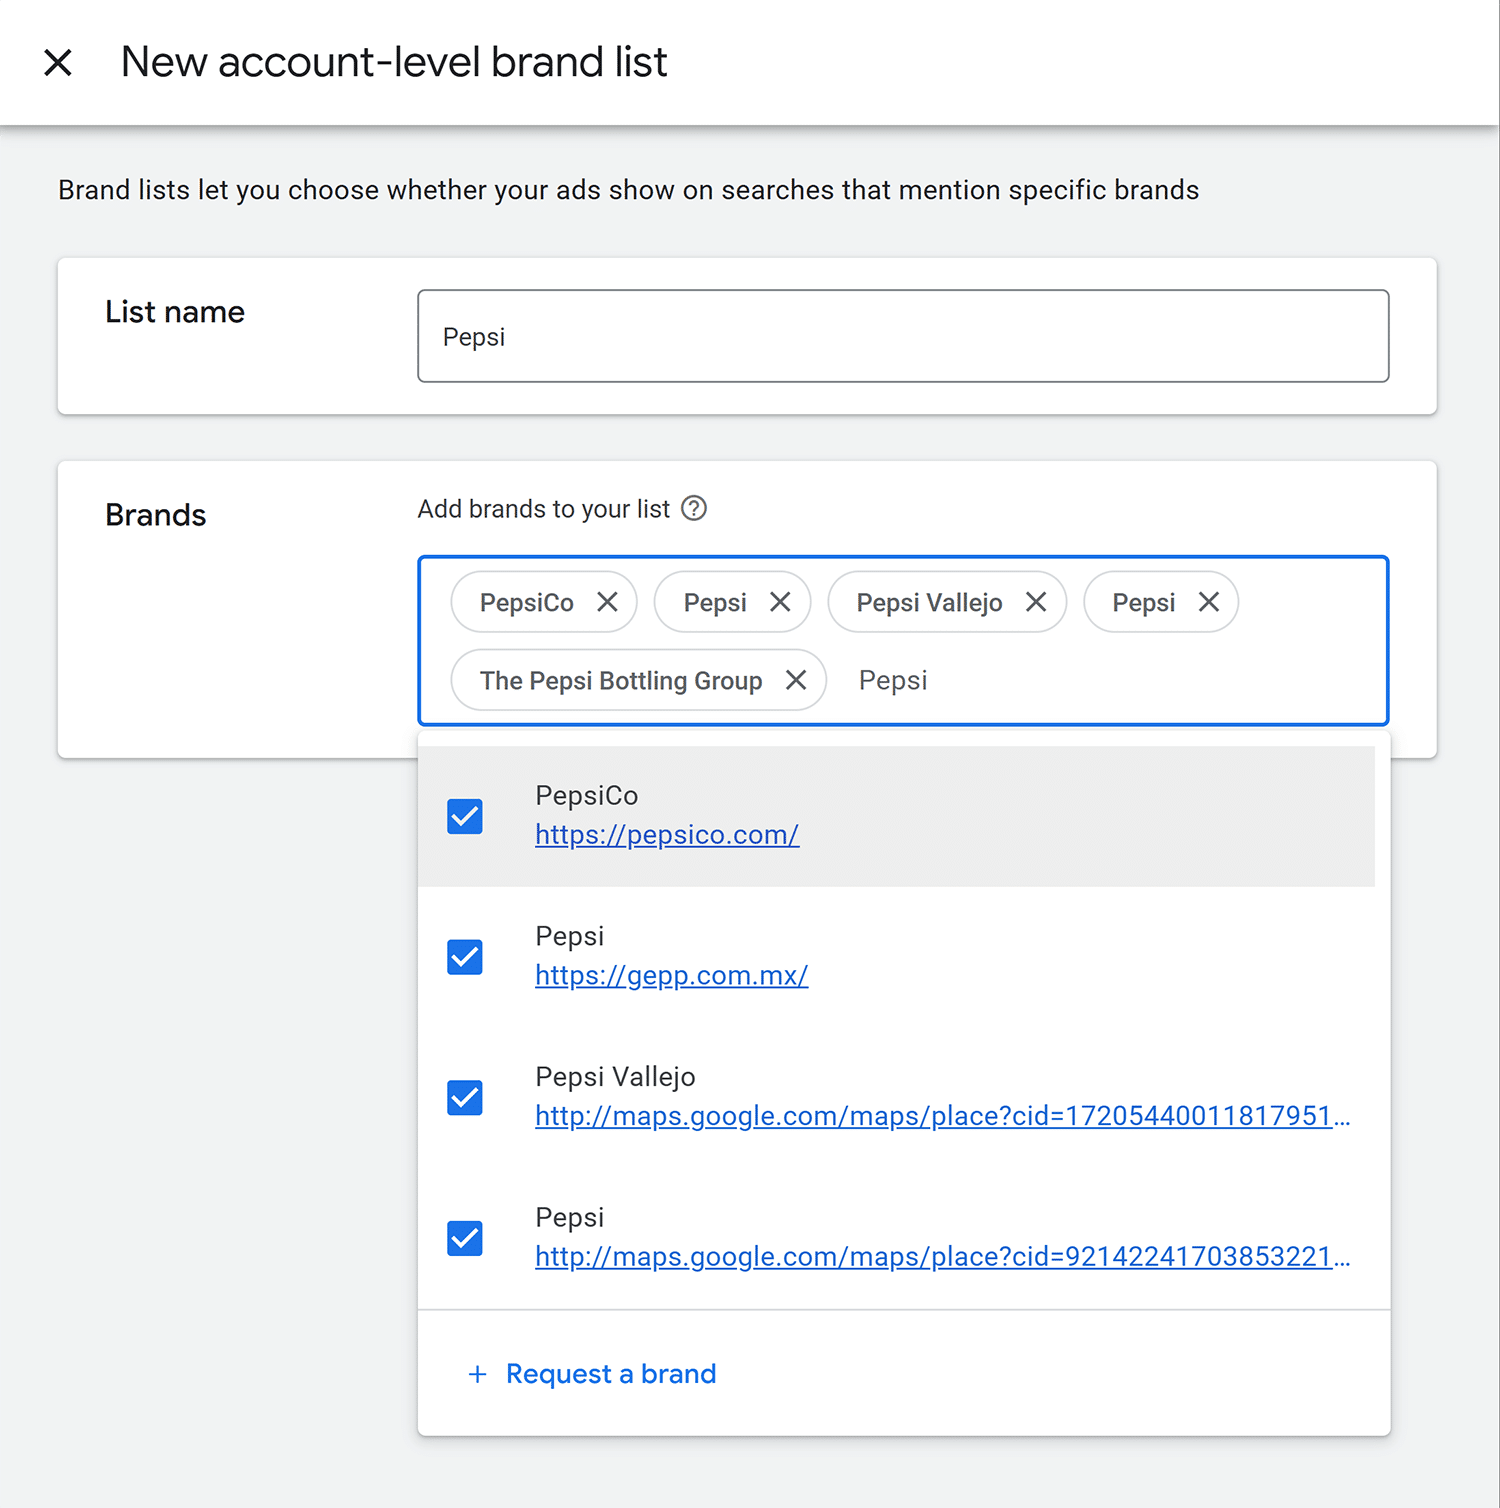Click the PepsiCo chip label
Screen dimensions: 1500x1508
(527, 603)
